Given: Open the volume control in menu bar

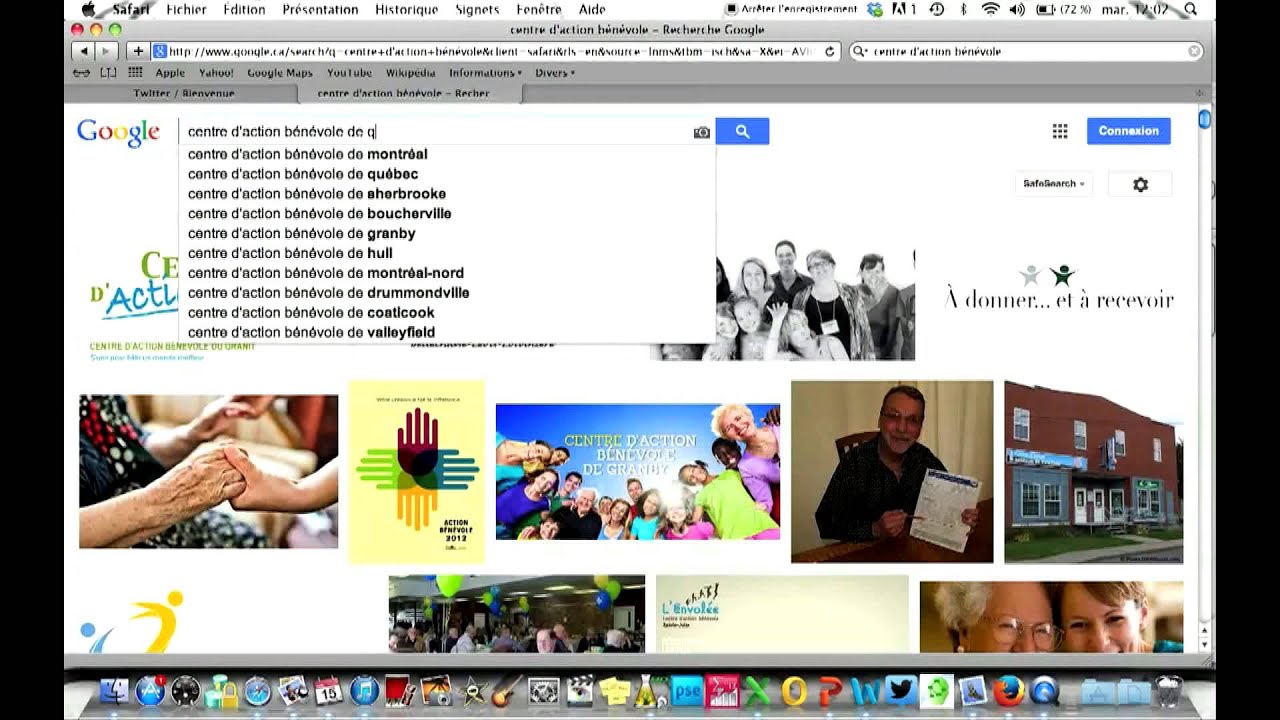Looking at the screenshot, I should [1017, 9].
